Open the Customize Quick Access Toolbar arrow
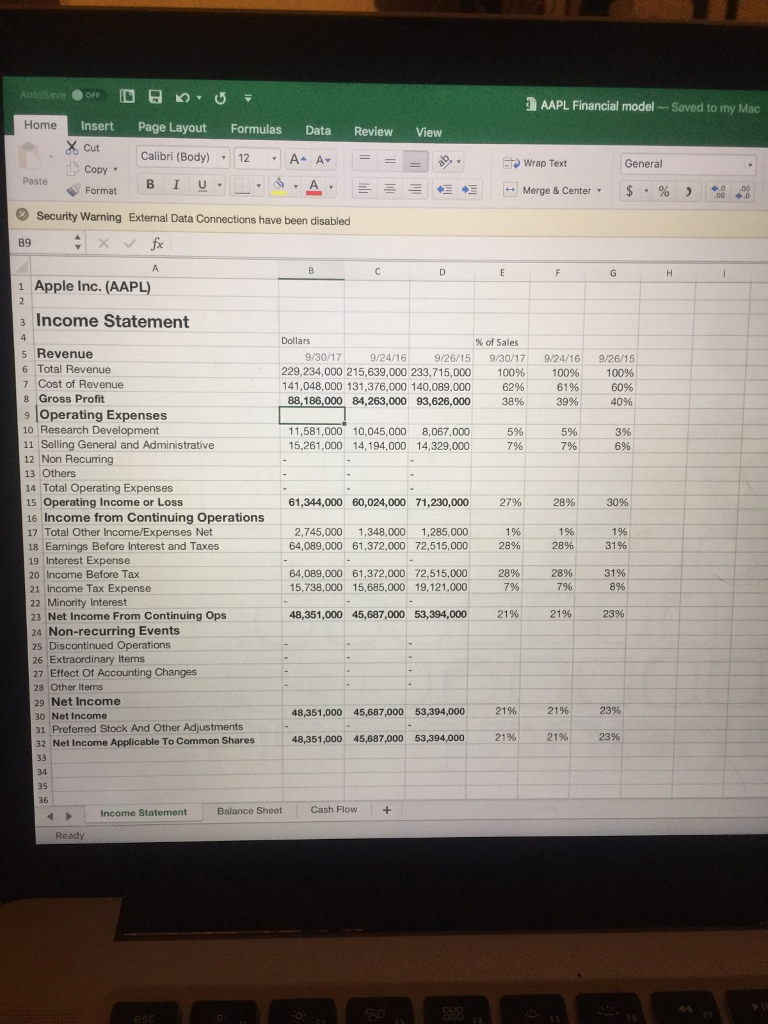 click(248, 99)
